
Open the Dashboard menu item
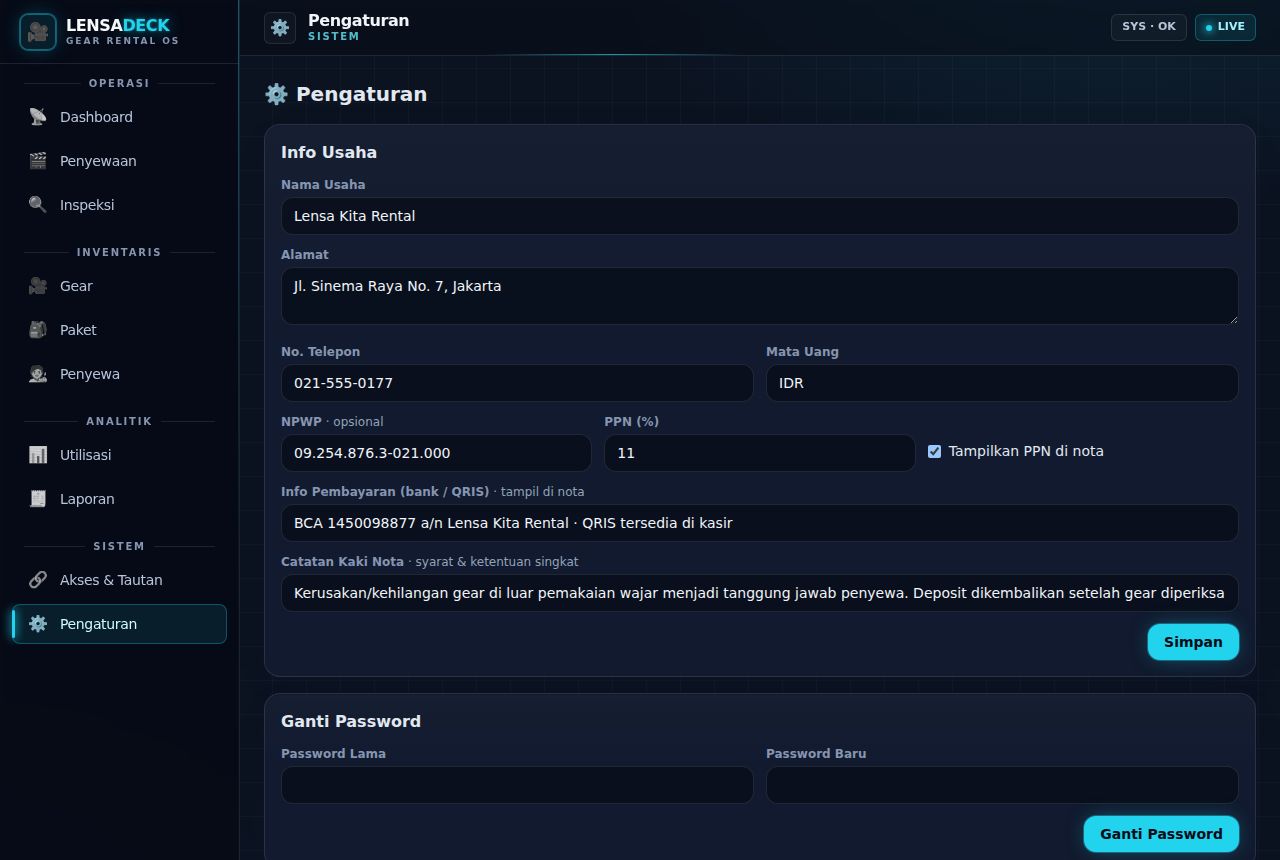click(x=119, y=117)
